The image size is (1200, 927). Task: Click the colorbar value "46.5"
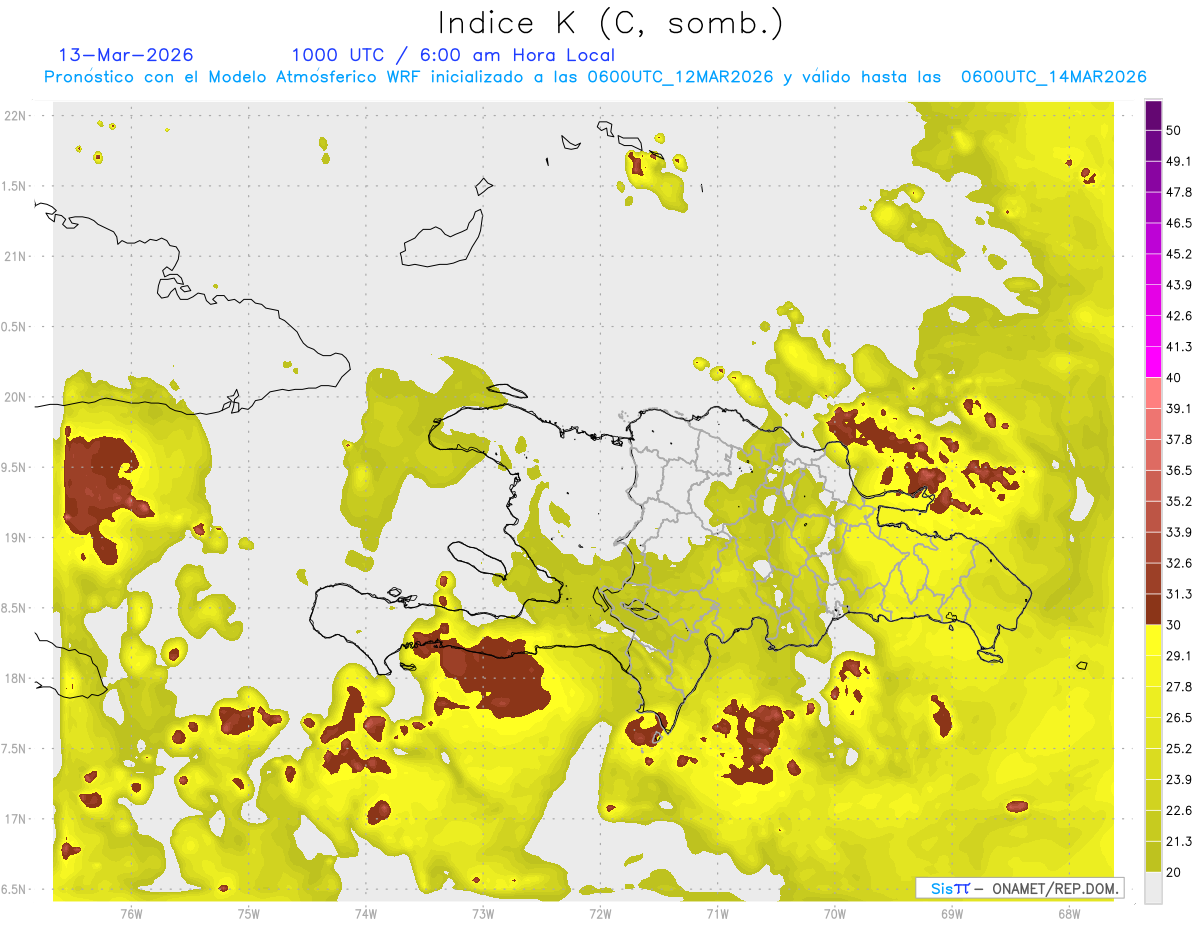[1180, 223]
